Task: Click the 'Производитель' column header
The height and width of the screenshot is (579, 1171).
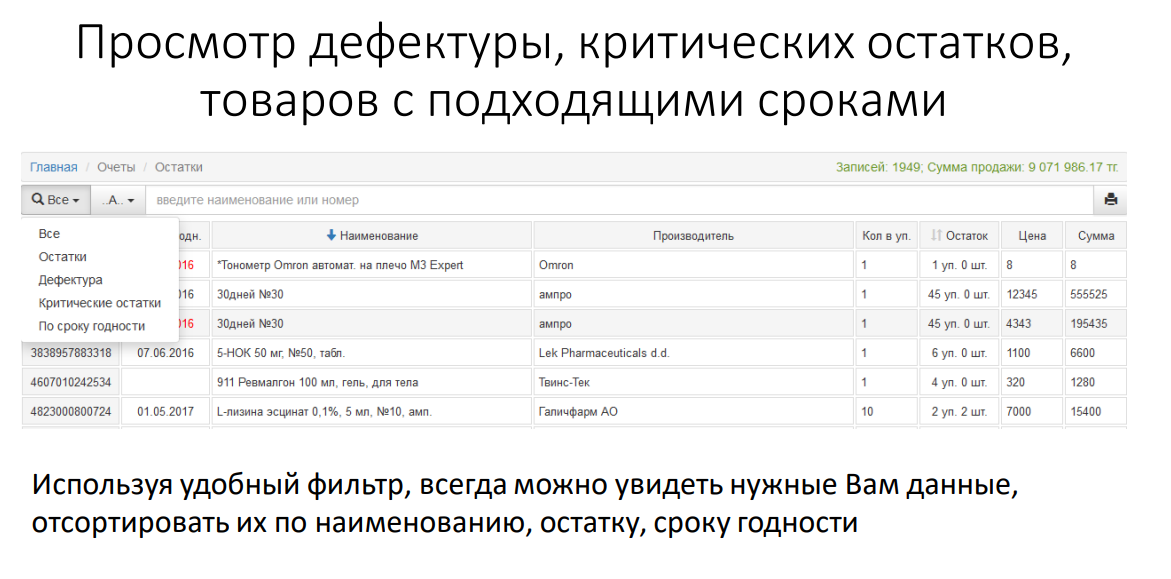Action: 693,236
